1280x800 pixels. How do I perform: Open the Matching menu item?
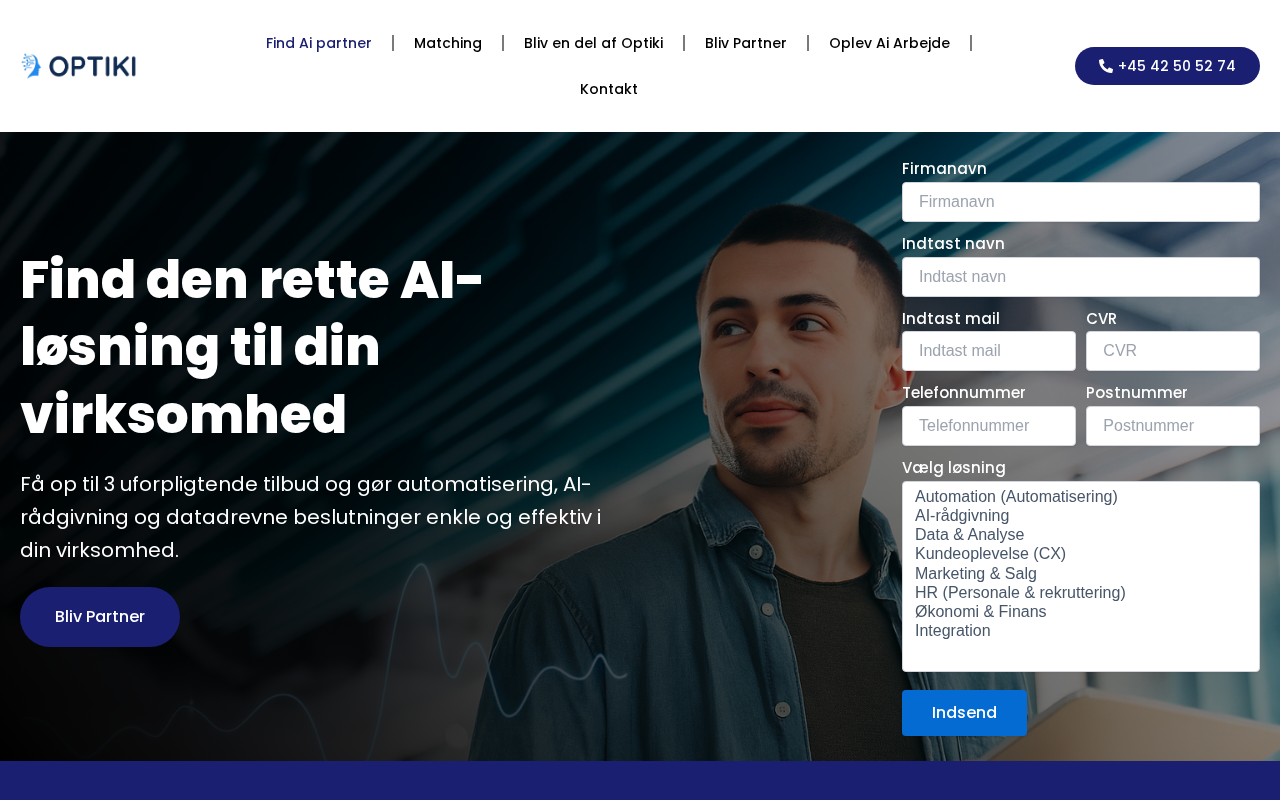(x=448, y=43)
